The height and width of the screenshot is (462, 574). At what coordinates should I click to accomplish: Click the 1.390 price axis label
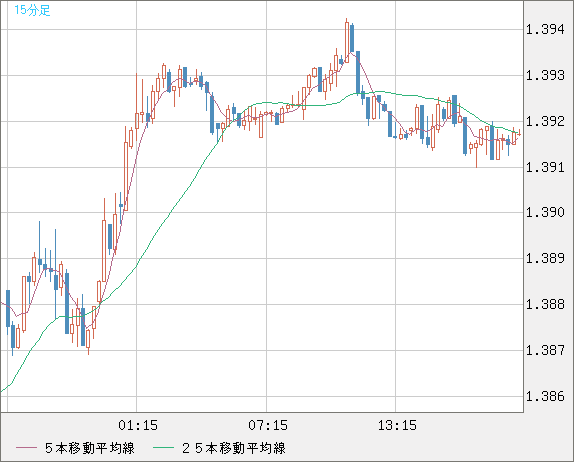click(545, 212)
